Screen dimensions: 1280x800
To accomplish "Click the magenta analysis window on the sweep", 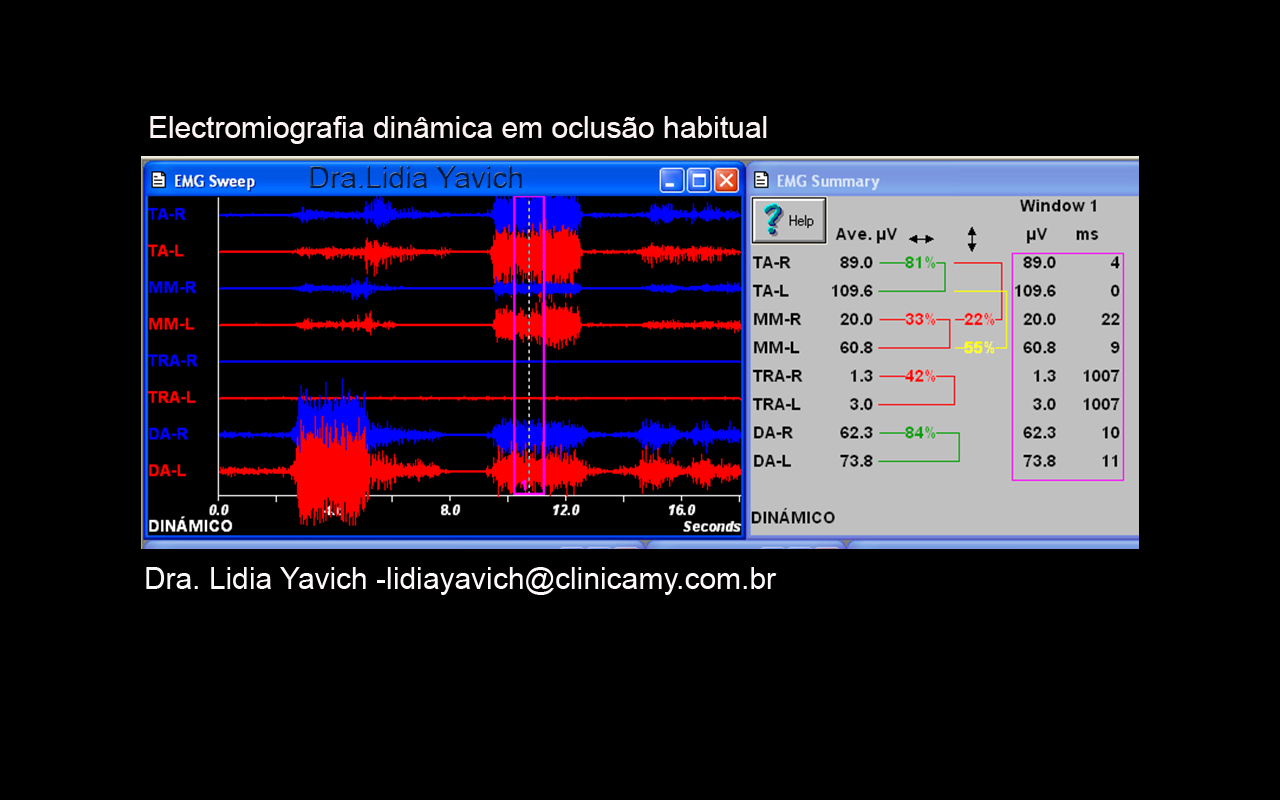I will point(529,345).
